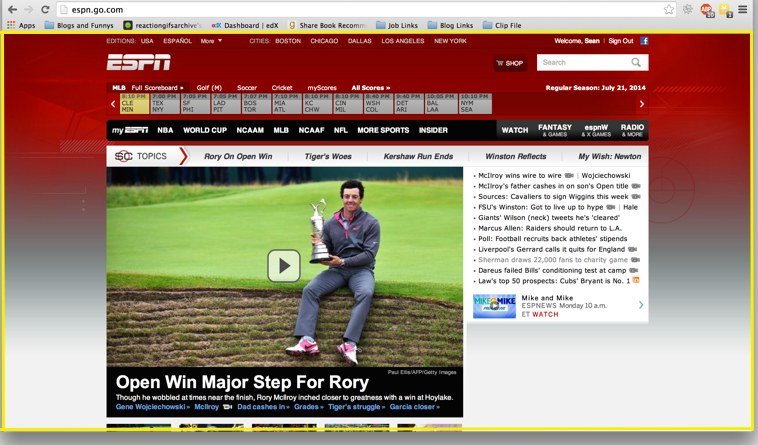Switch scoreboard to Golf (M) tab

click(x=209, y=87)
